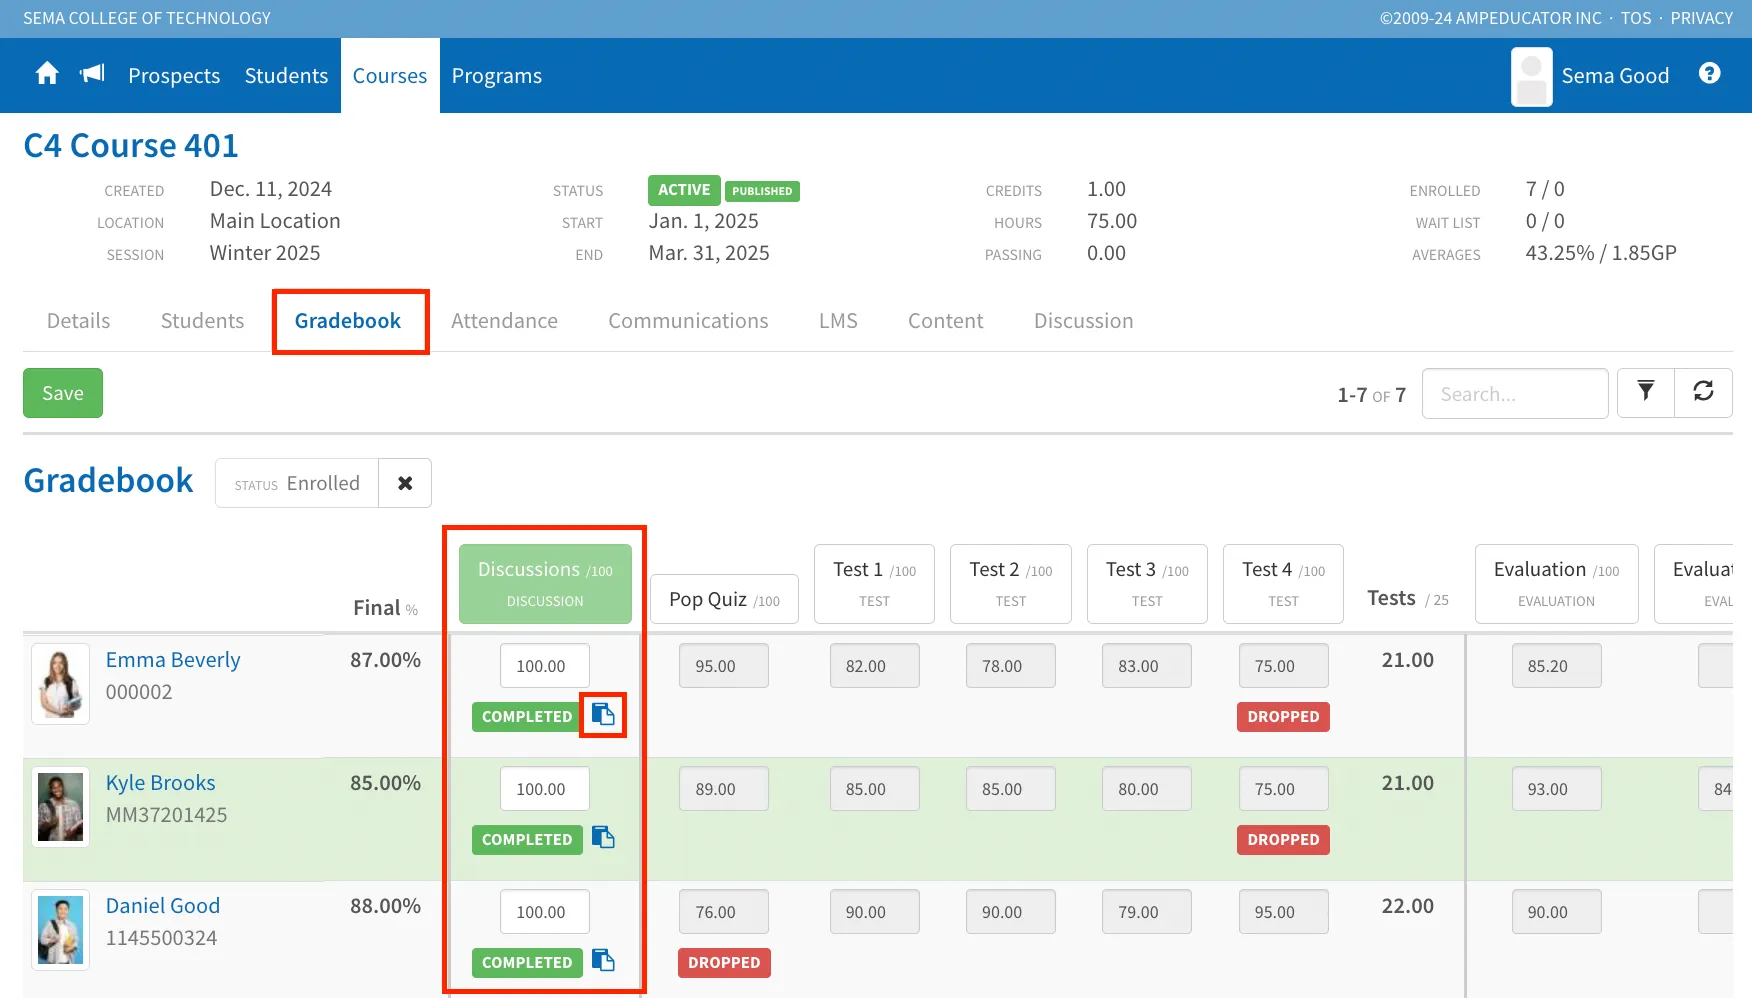Select the Test 3 column header

pos(1147,584)
